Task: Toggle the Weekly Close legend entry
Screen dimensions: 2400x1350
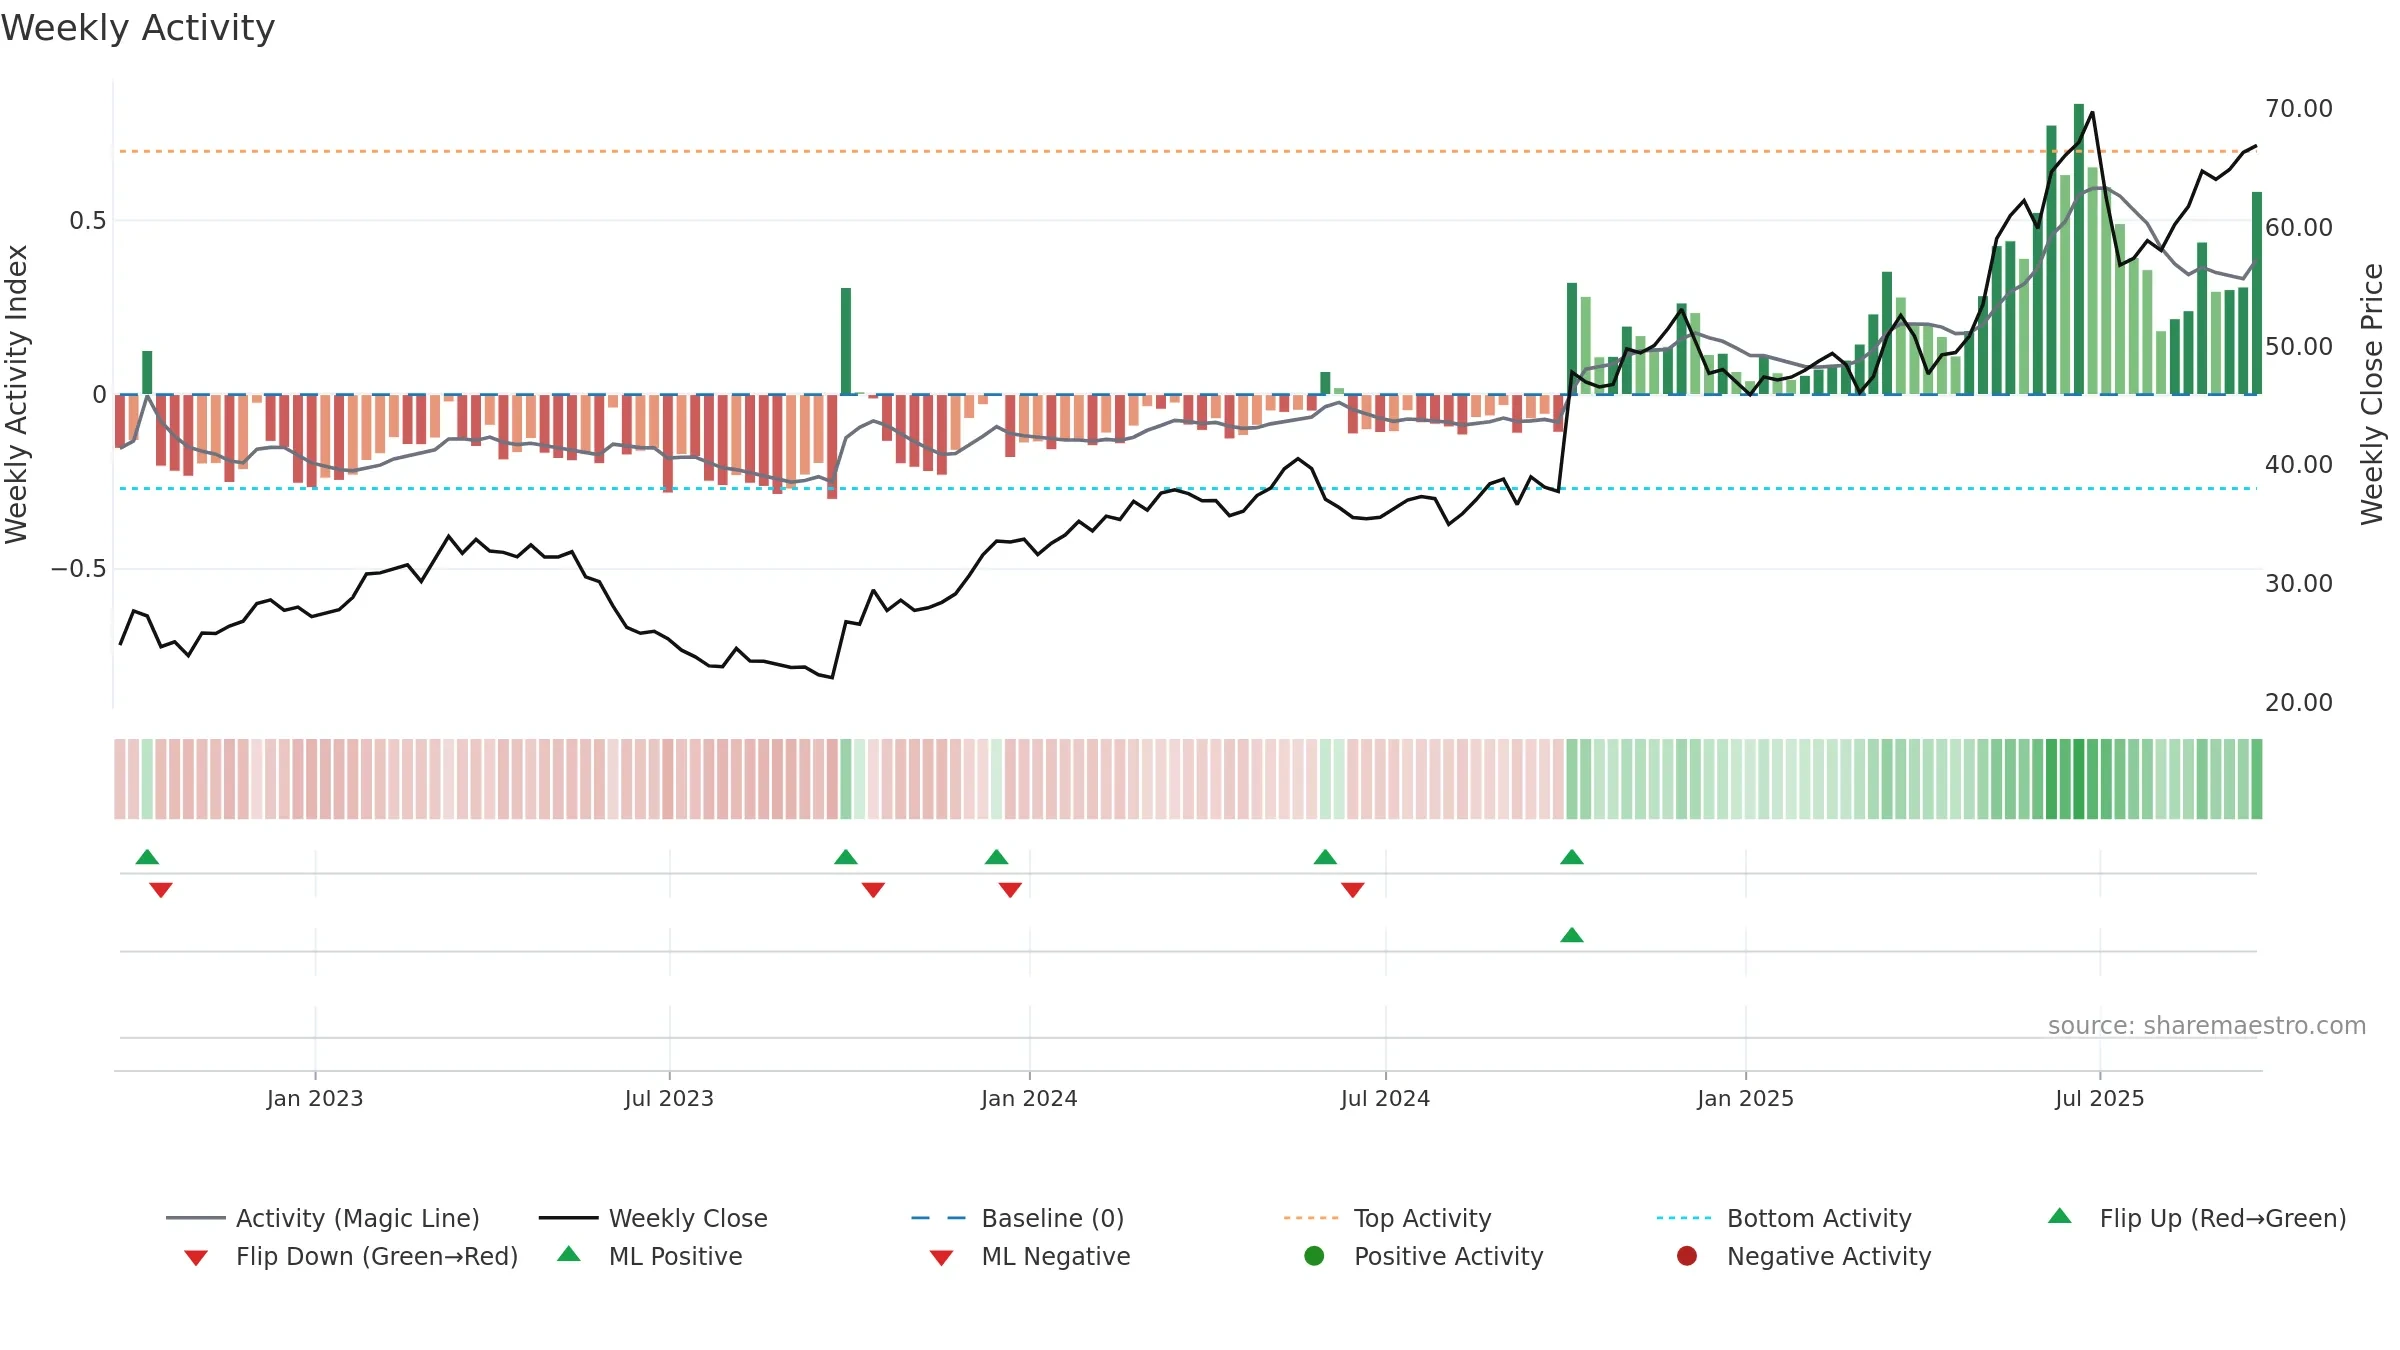Action: click(x=653, y=1218)
